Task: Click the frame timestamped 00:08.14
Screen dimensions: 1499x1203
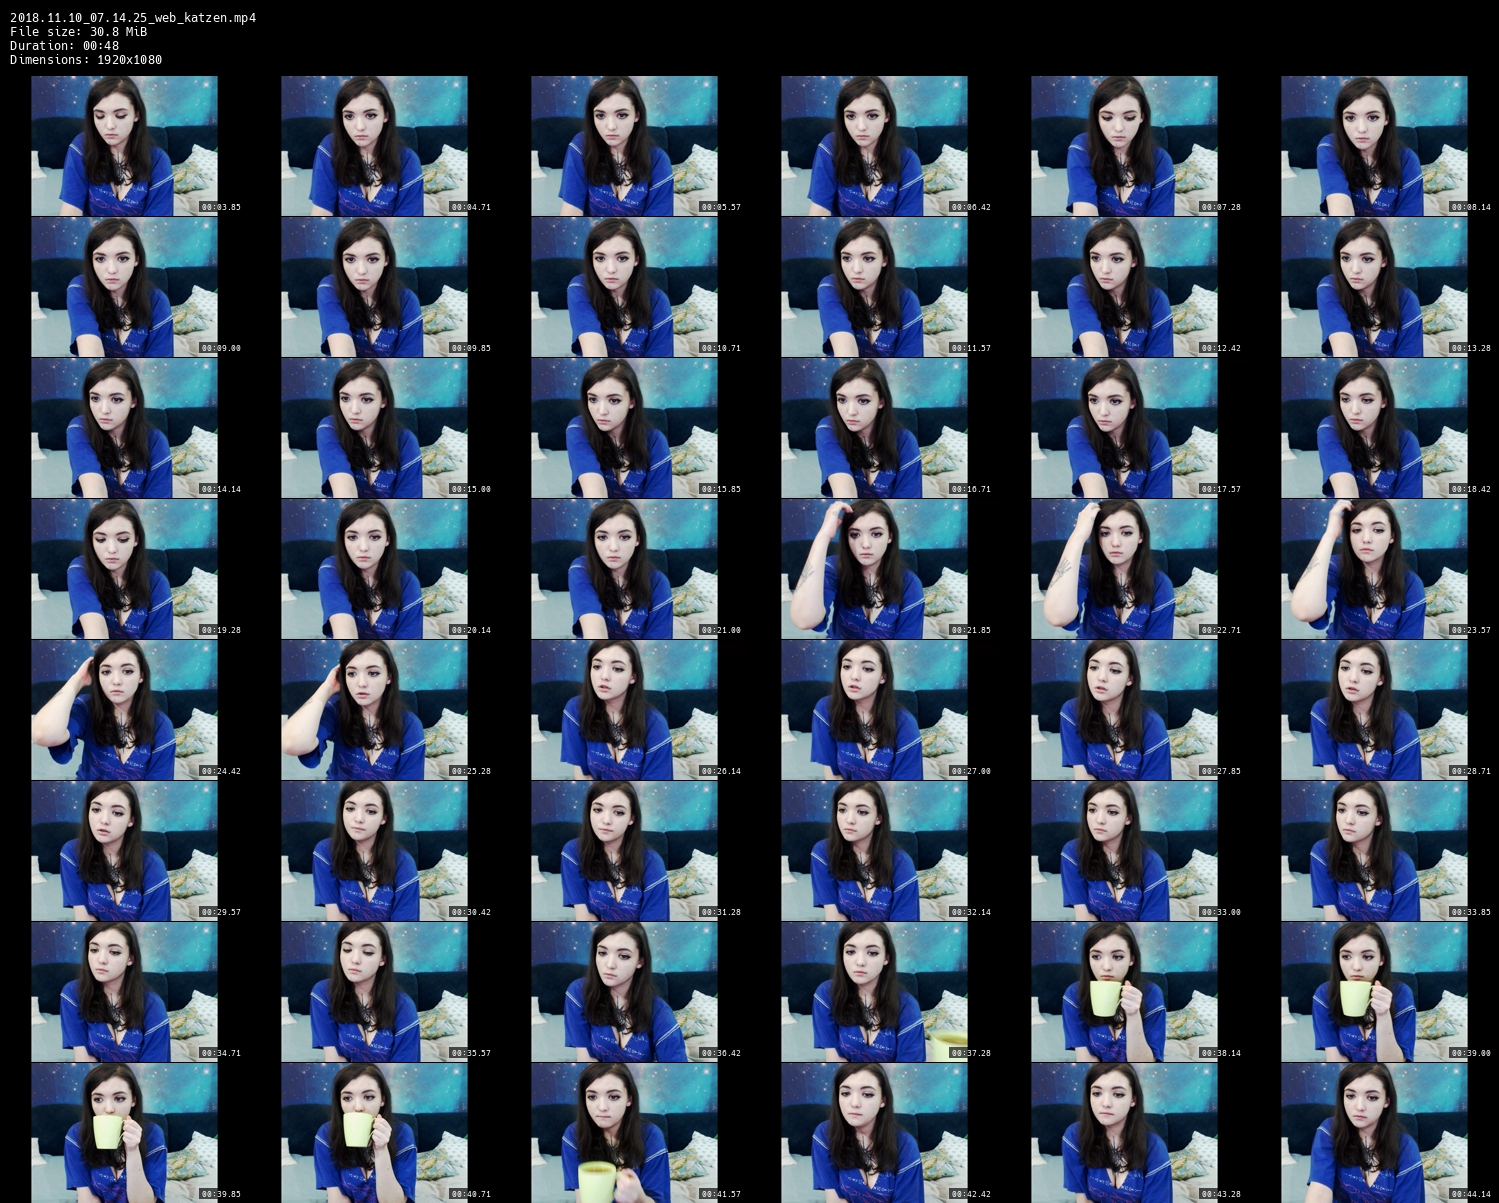Action: pyautogui.click(x=1374, y=146)
